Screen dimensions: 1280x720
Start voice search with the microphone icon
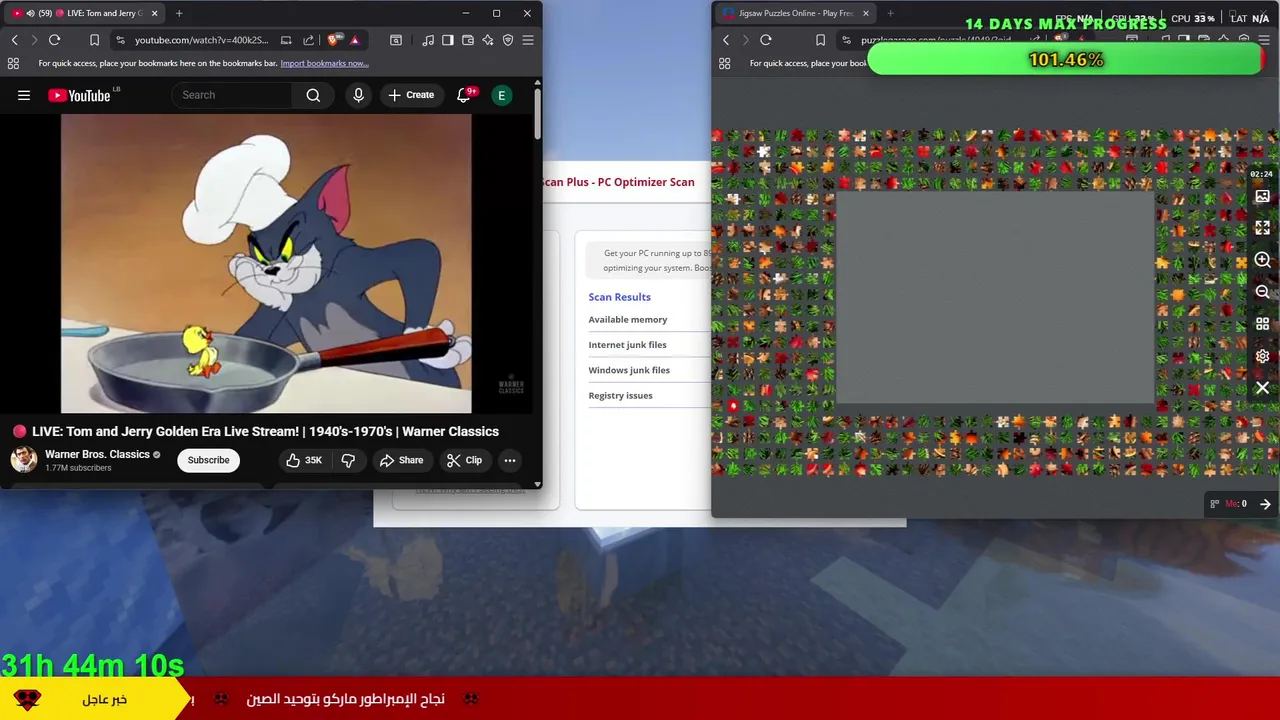pos(358,95)
